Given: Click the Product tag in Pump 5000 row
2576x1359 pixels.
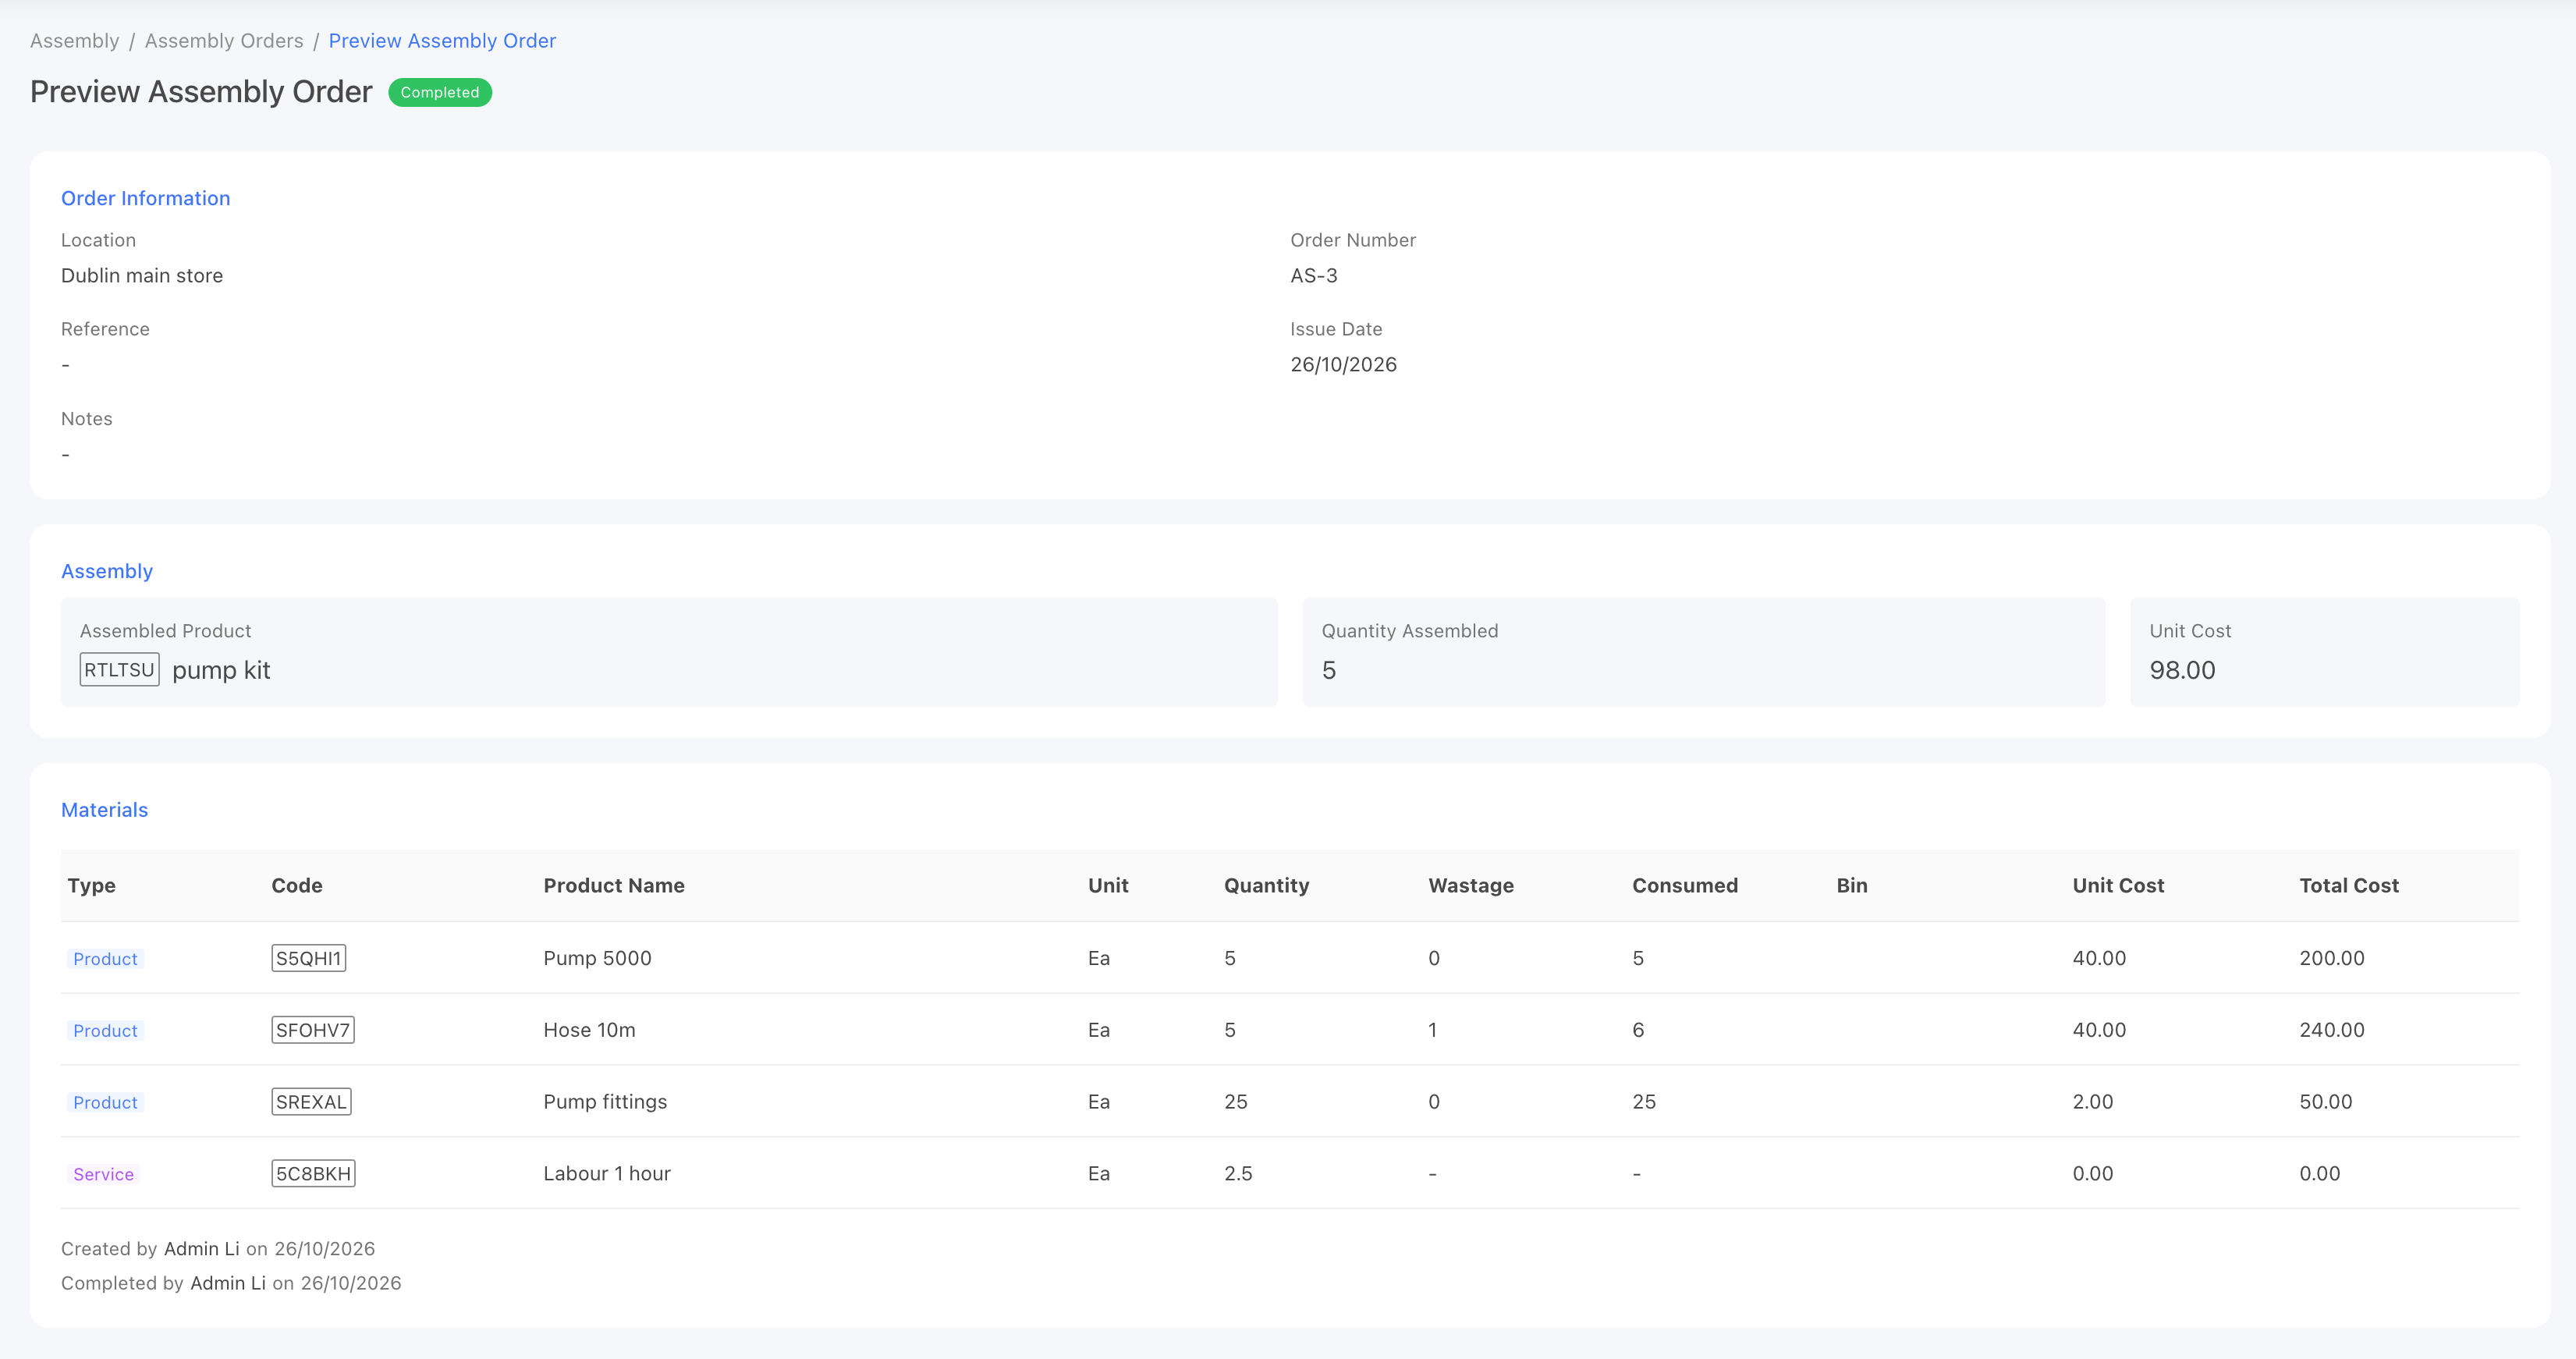Looking at the screenshot, I should (x=105, y=959).
